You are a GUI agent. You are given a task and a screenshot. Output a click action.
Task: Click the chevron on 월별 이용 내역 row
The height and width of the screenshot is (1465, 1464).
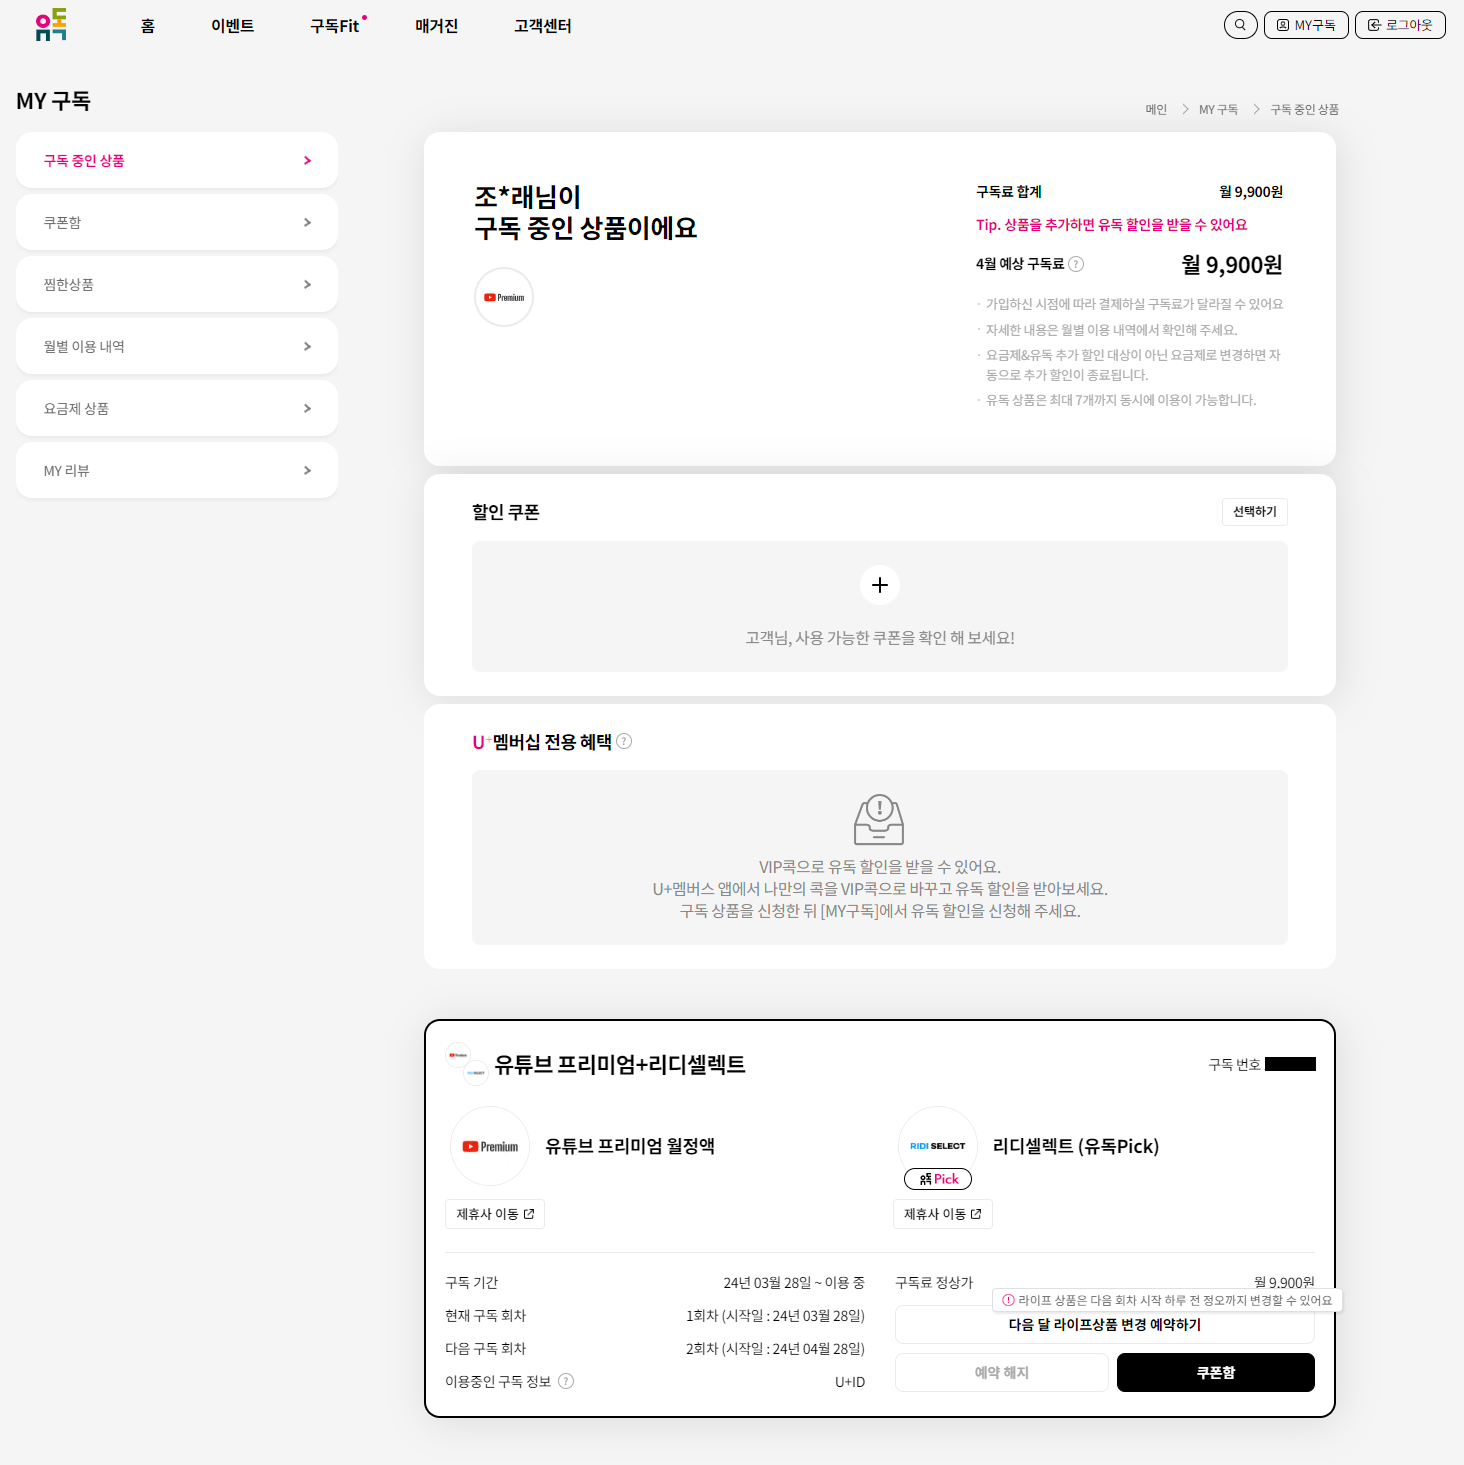point(307,346)
